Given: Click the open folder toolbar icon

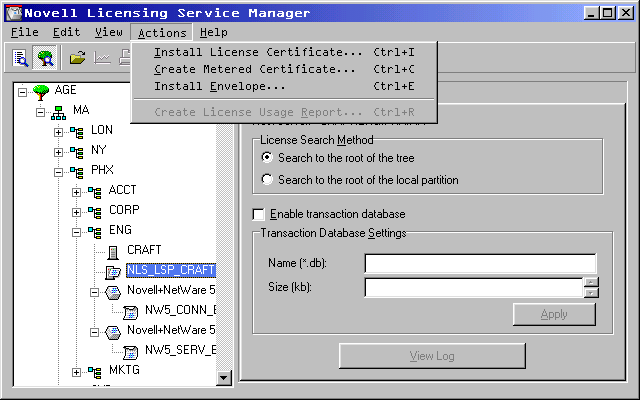Looking at the screenshot, I should [x=77, y=58].
